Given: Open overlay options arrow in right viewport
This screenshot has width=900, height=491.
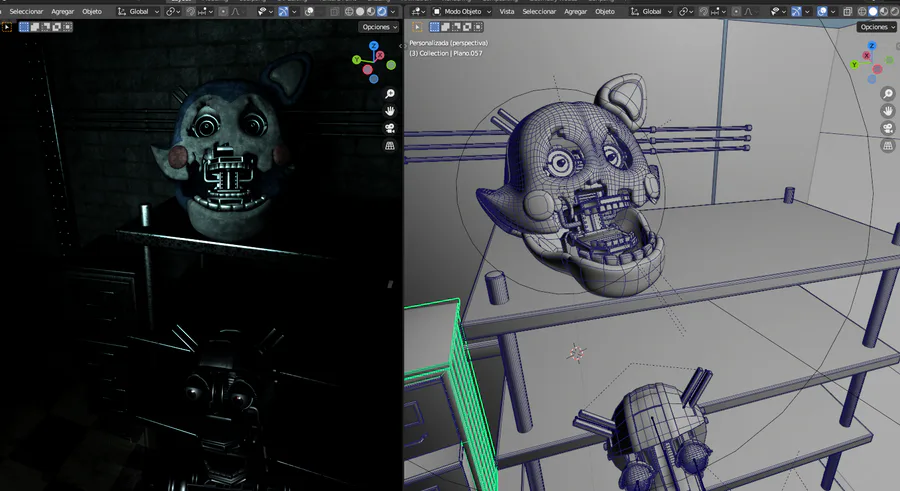Looking at the screenshot, I should pos(833,11).
